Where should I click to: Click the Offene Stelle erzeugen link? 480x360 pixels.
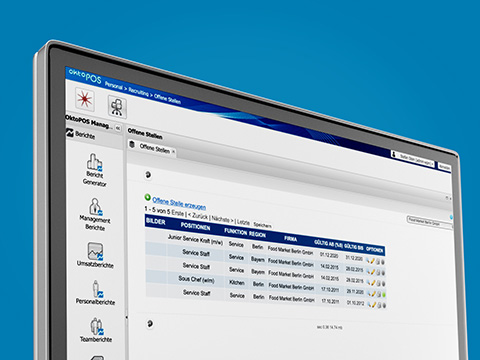point(179,203)
